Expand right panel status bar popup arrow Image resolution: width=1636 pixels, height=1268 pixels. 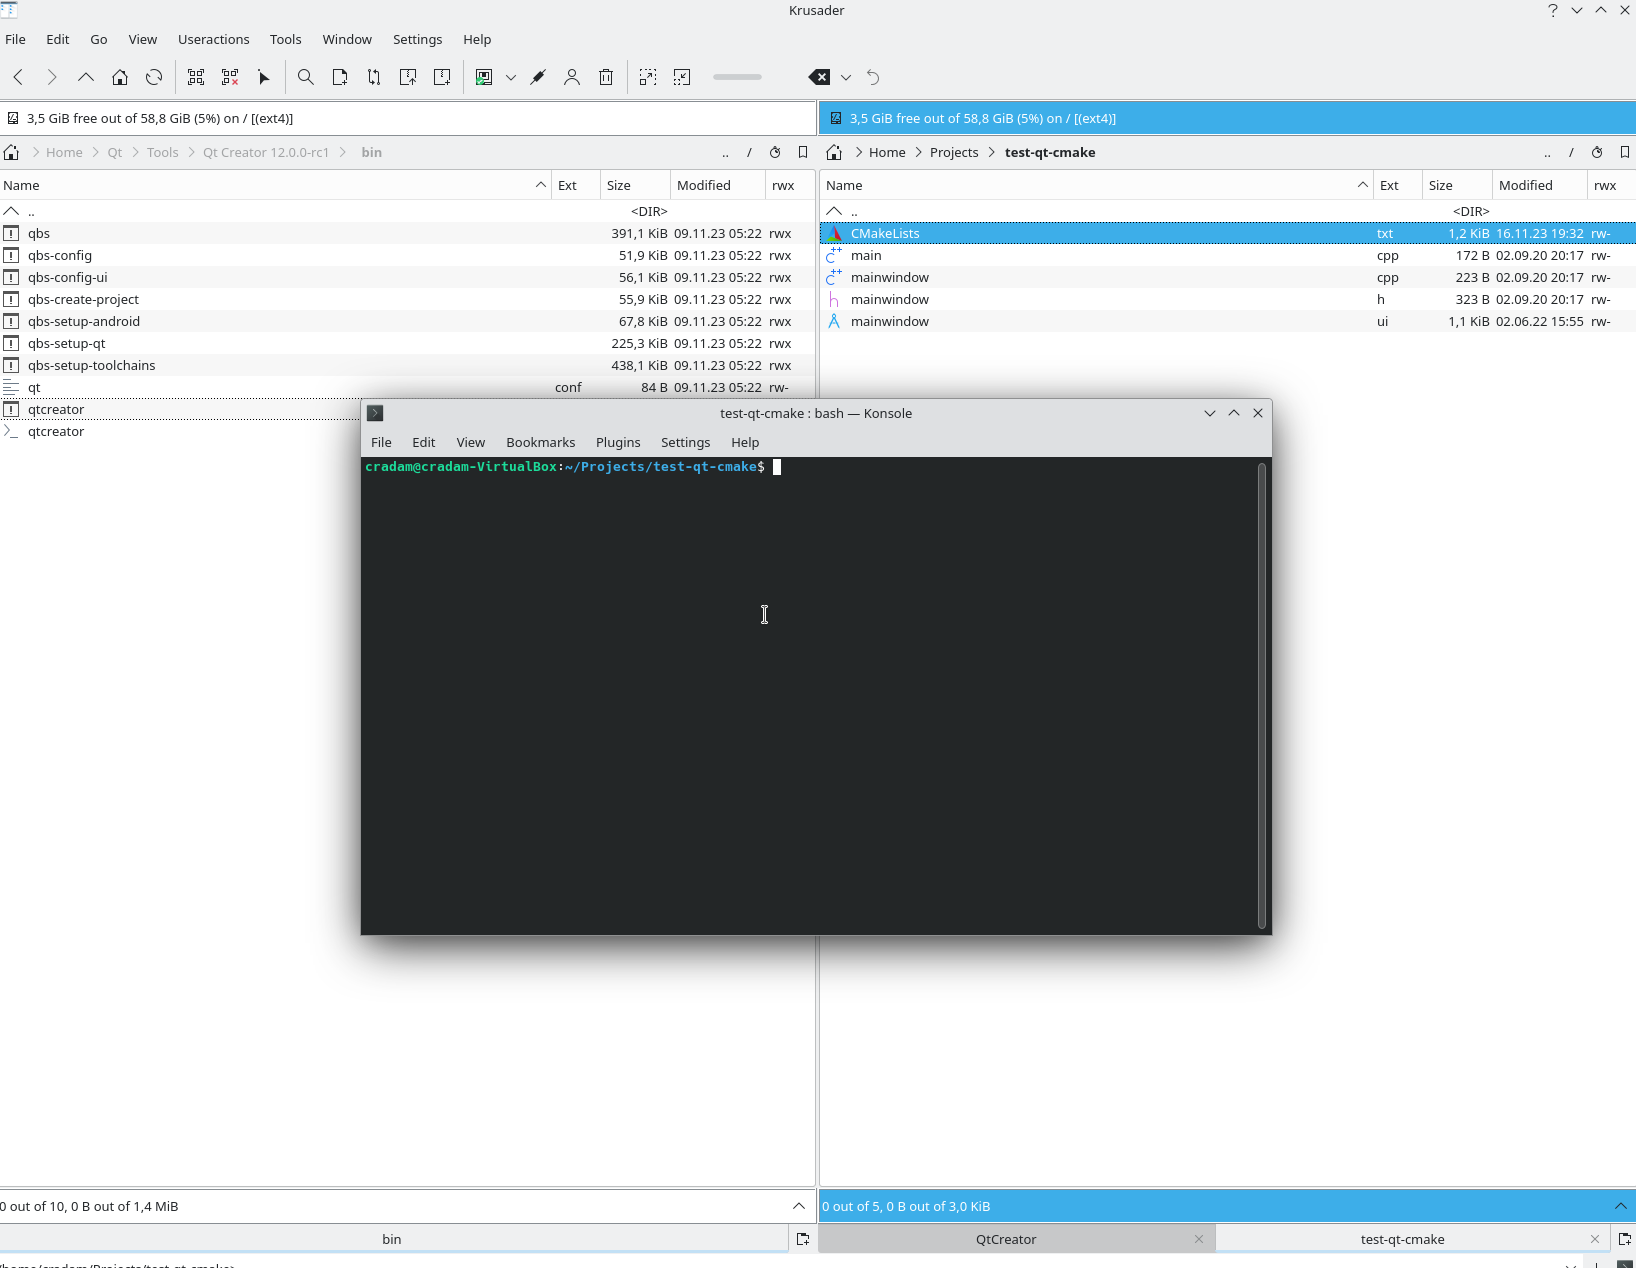point(1621,1206)
